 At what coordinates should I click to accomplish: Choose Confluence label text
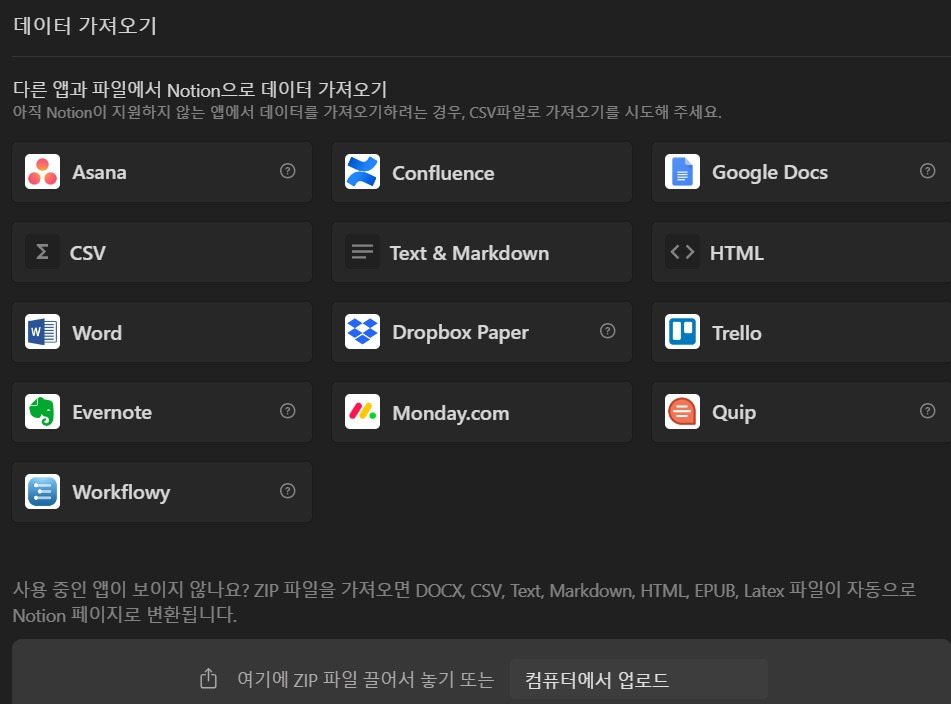pyautogui.click(x=443, y=173)
